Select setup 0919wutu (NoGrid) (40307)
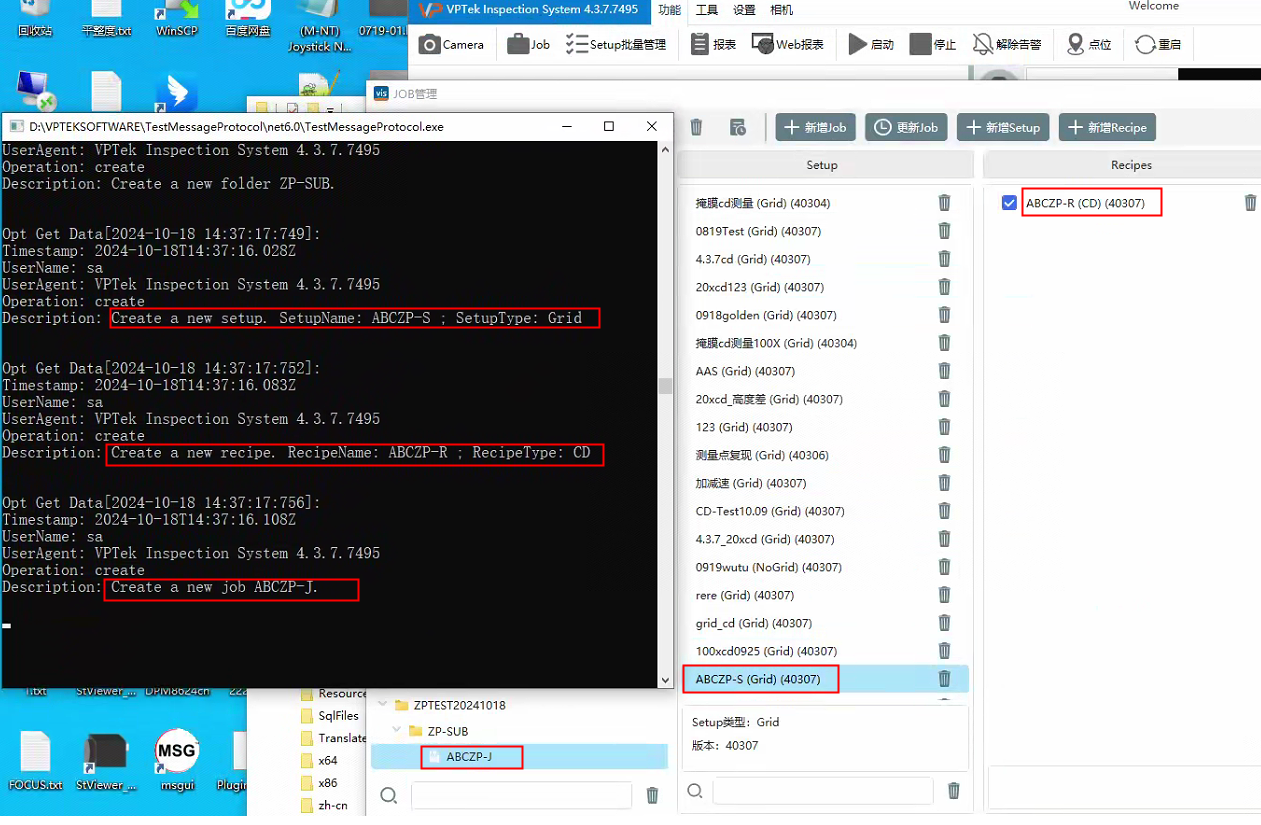This screenshot has height=825, width=1261. point(768,567)
